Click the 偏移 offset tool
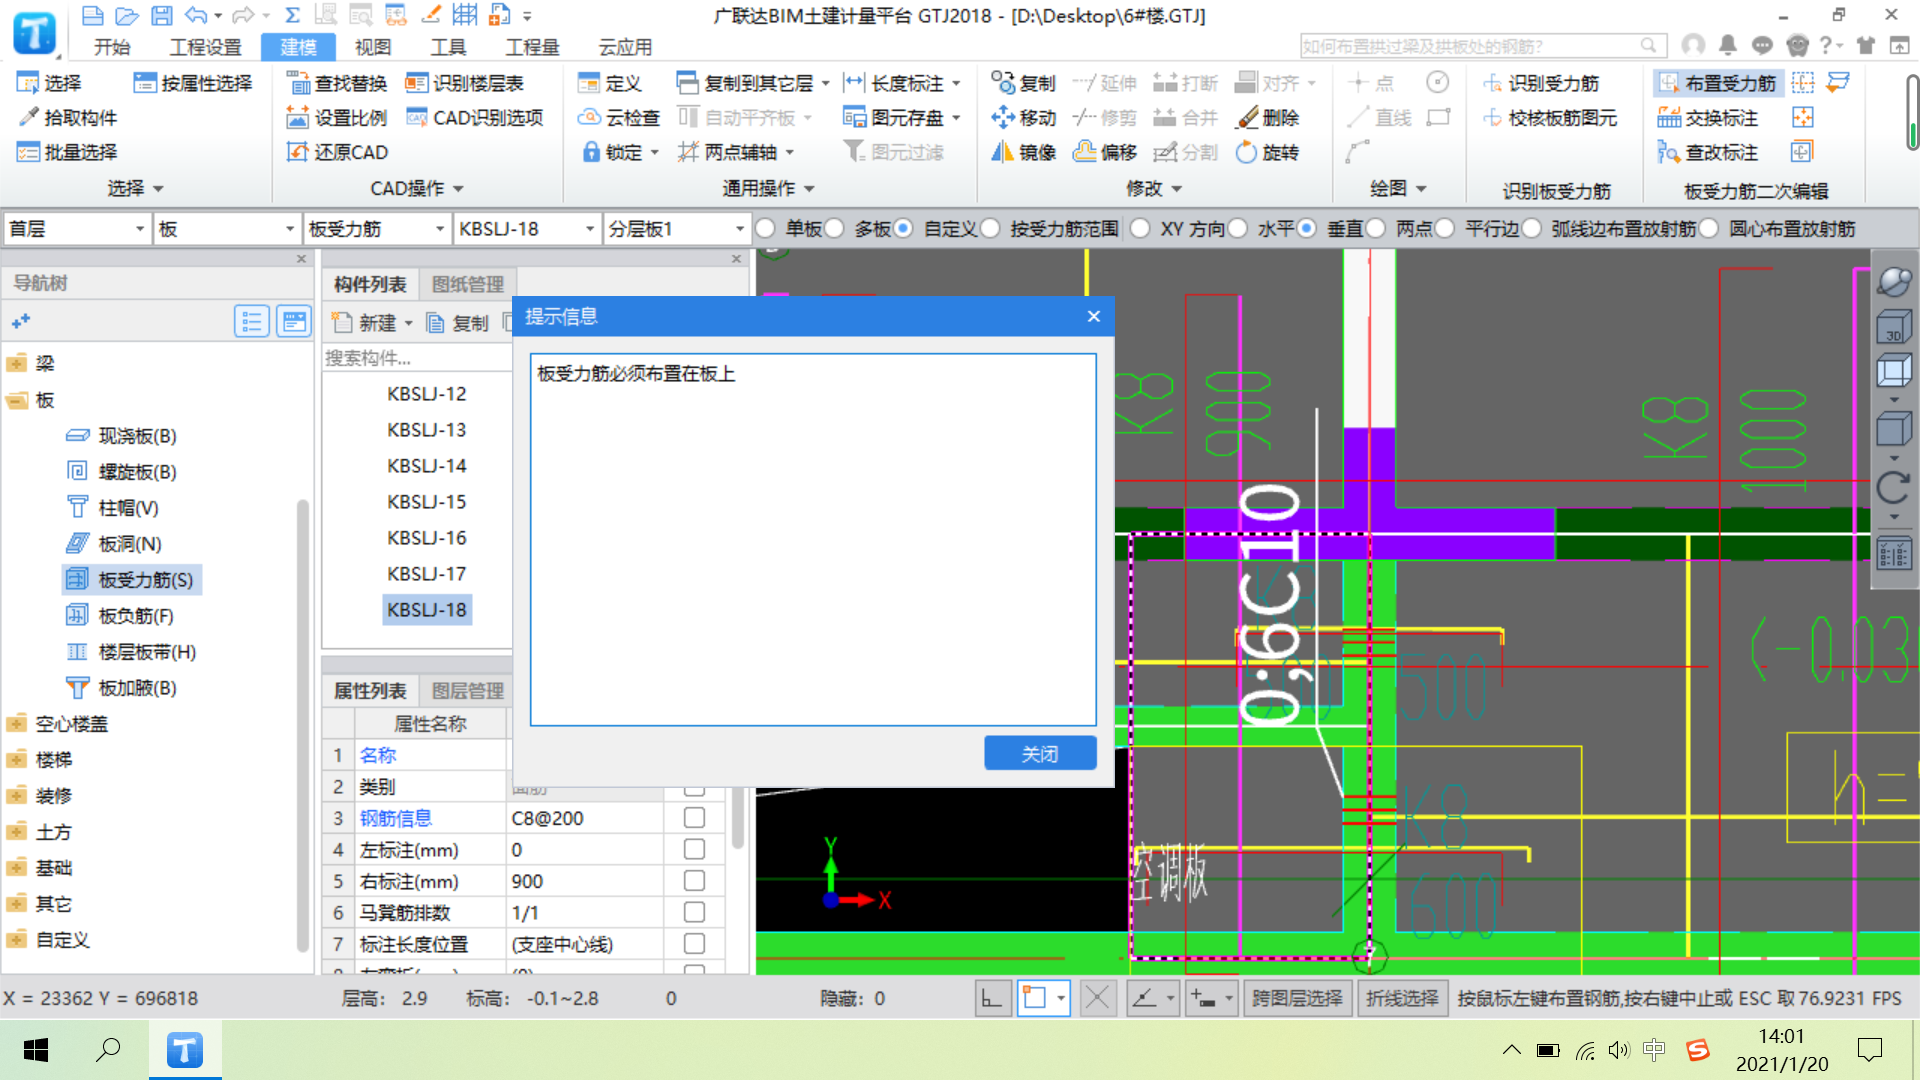The image size is (1920, 1080). click(x=1105, y=152)
